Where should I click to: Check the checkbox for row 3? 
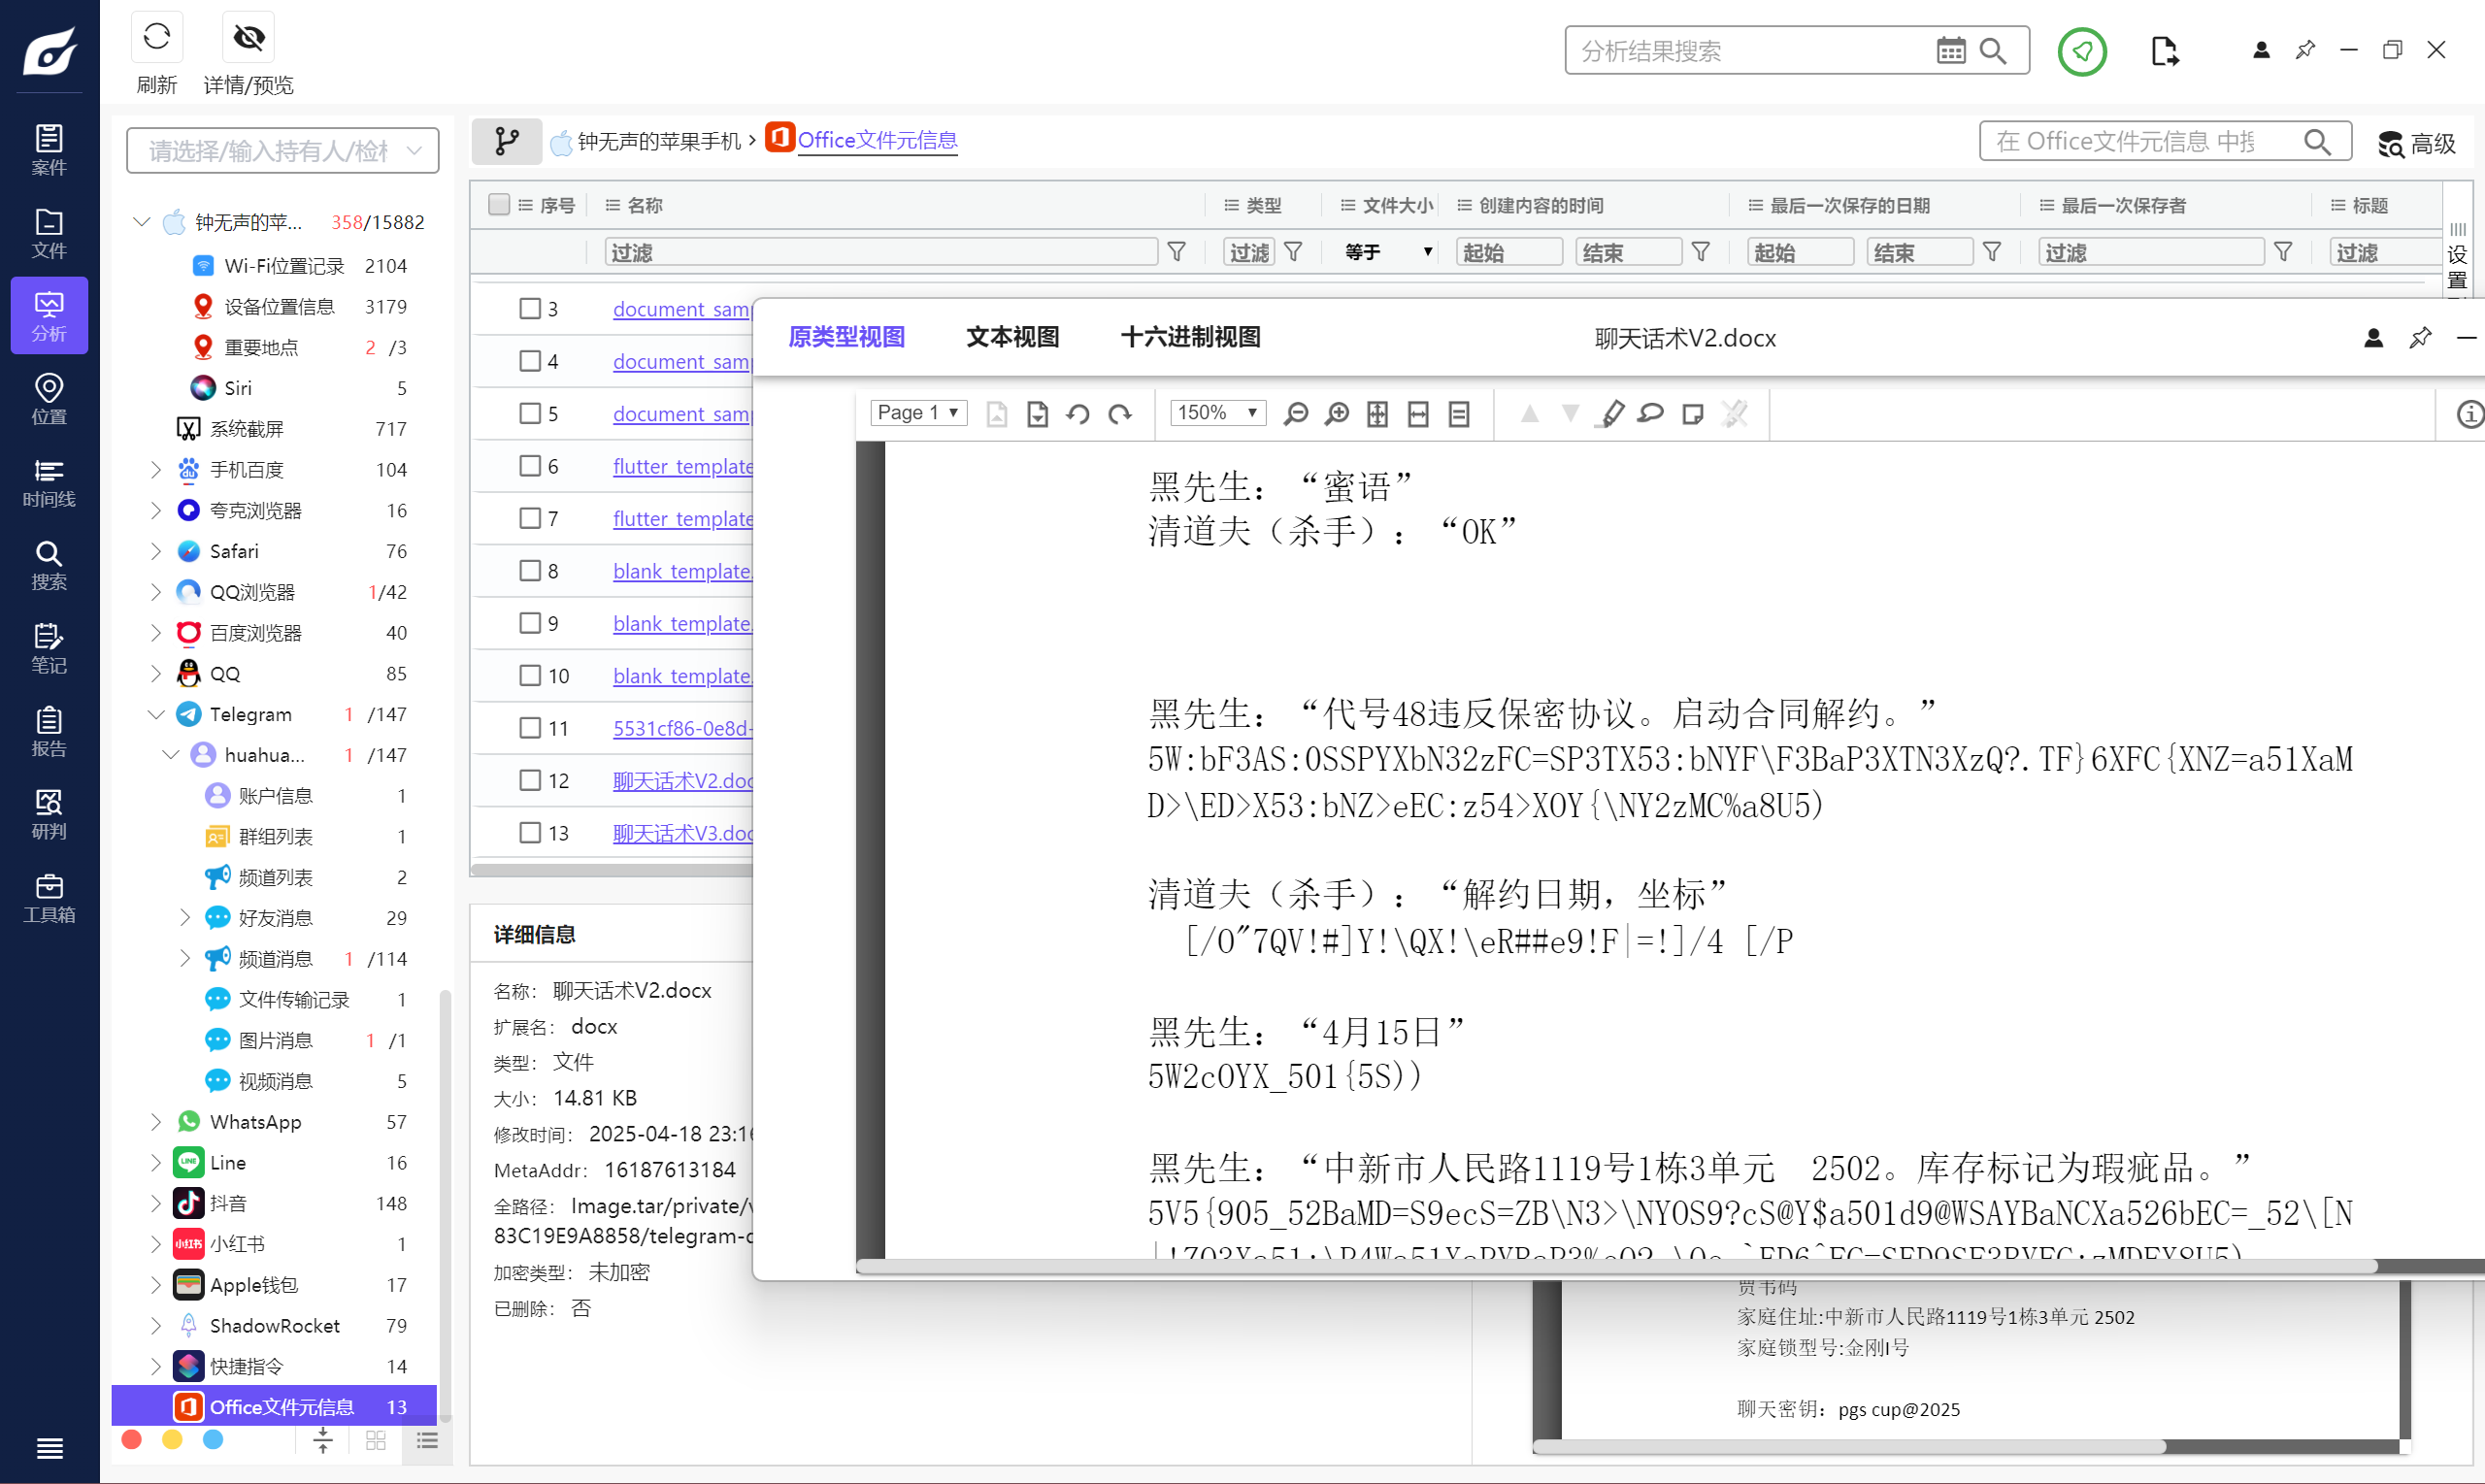(x=530, y=309)
